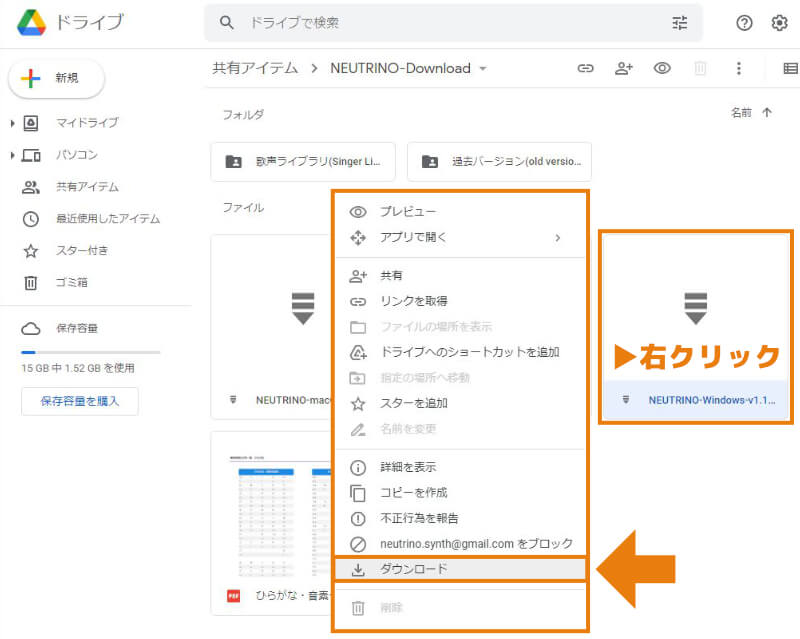Click the ドライブで検索 search field
Image resolution: width=800 pixels, height=639 pixels.
453,22
